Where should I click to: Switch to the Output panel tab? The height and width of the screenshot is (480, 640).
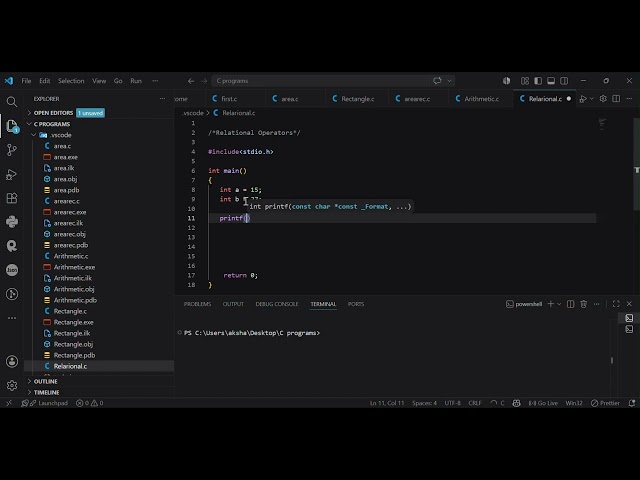[233, 304]
